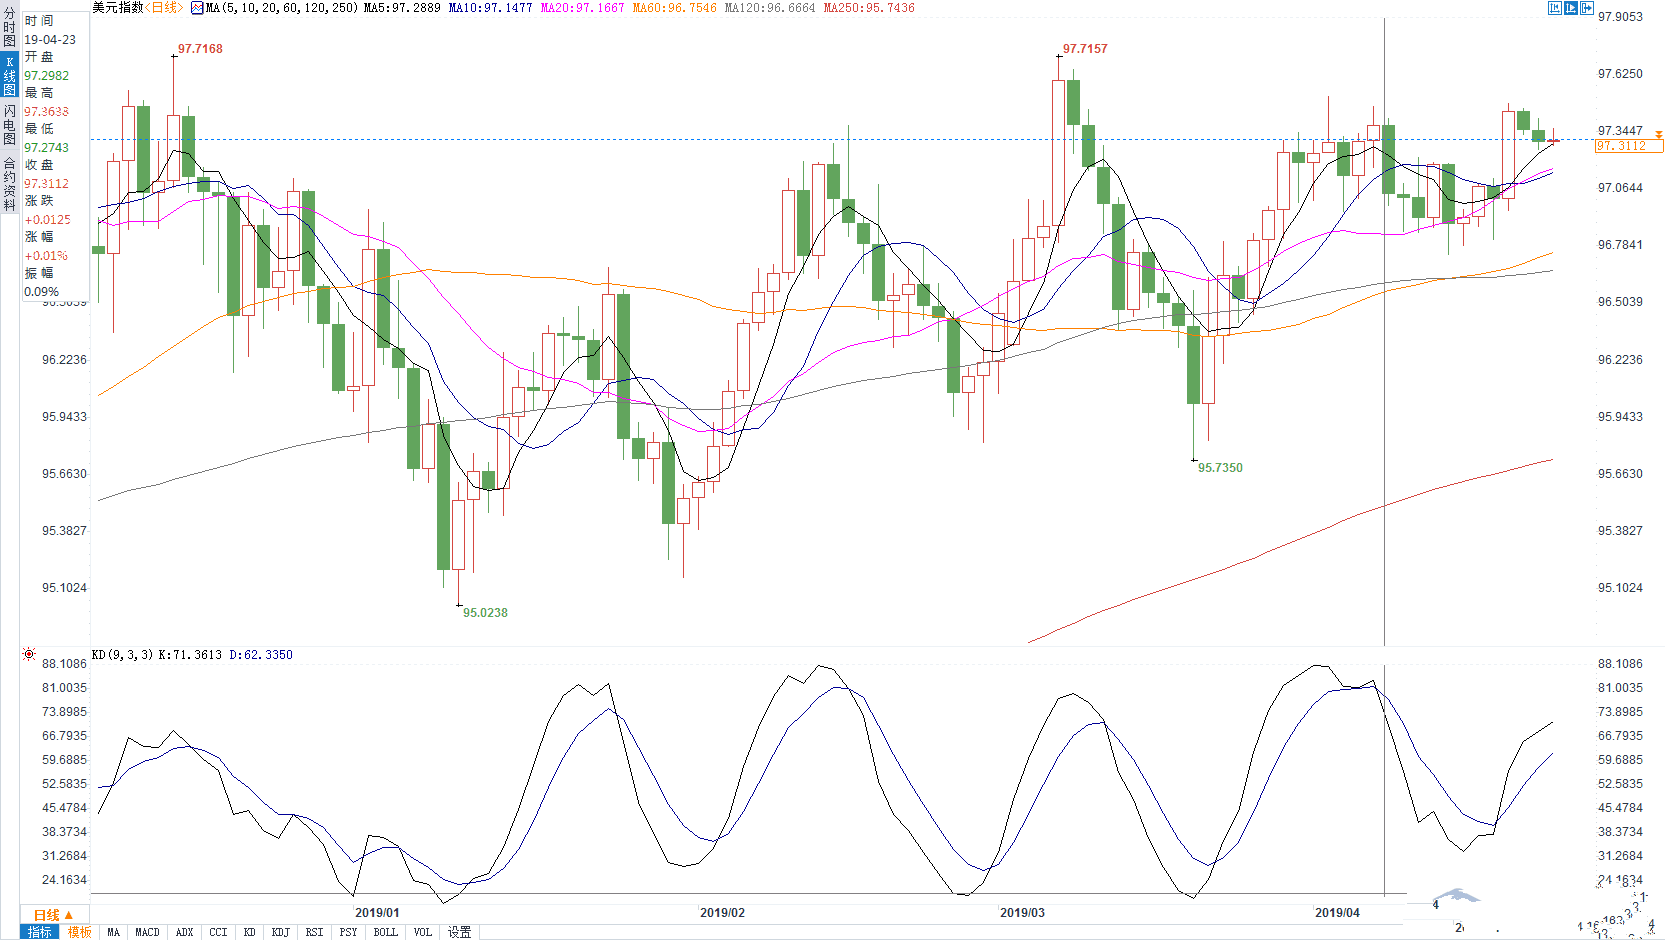Click the MA60:96.7546 legend value
The image size is (1665, 940).
(x=674, y=8)
